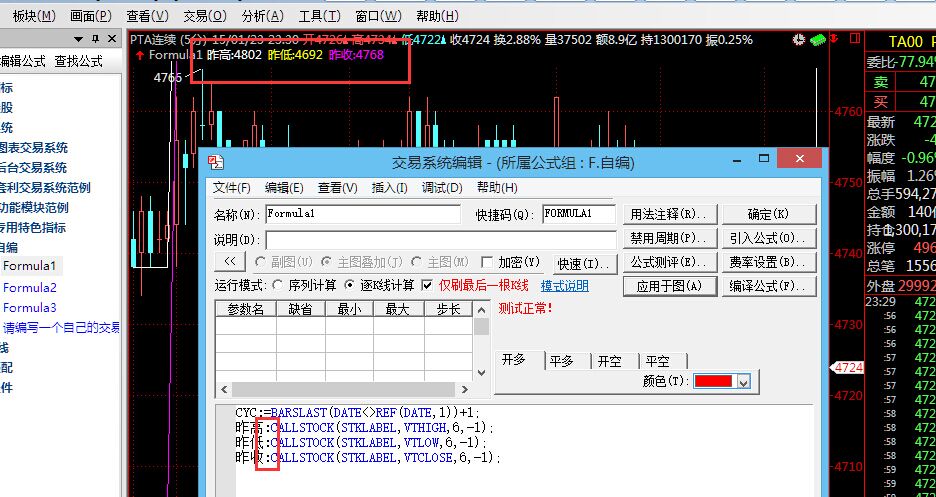Click the clock/period icon above the chart

[798, 40]
